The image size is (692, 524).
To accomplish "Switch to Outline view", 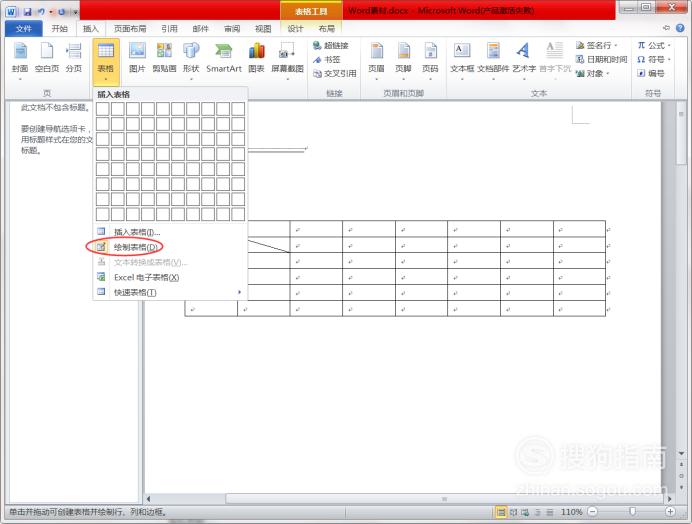I will click(538, 512).
